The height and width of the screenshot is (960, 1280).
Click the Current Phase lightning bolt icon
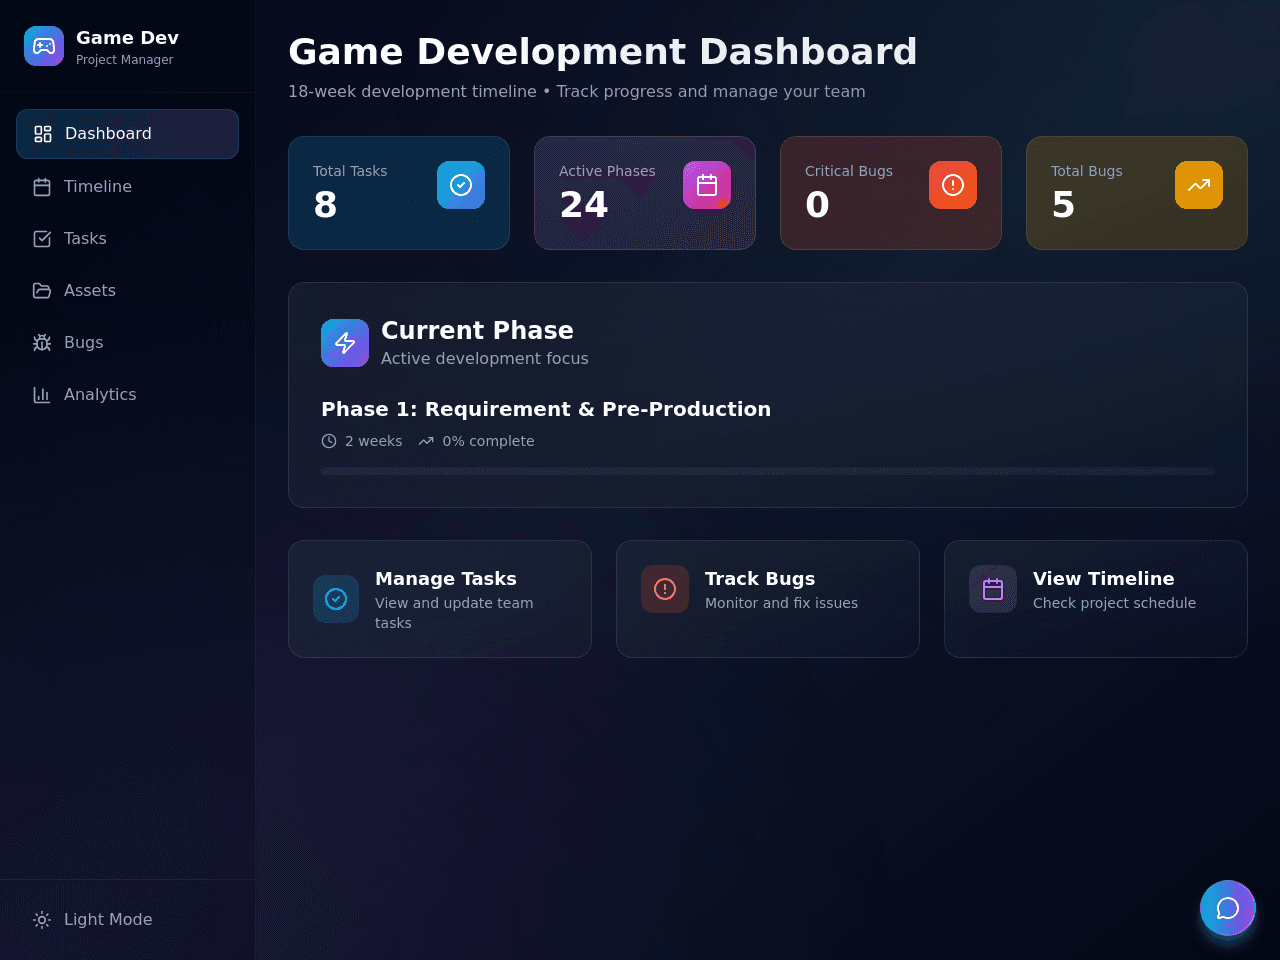pos(345,343)
